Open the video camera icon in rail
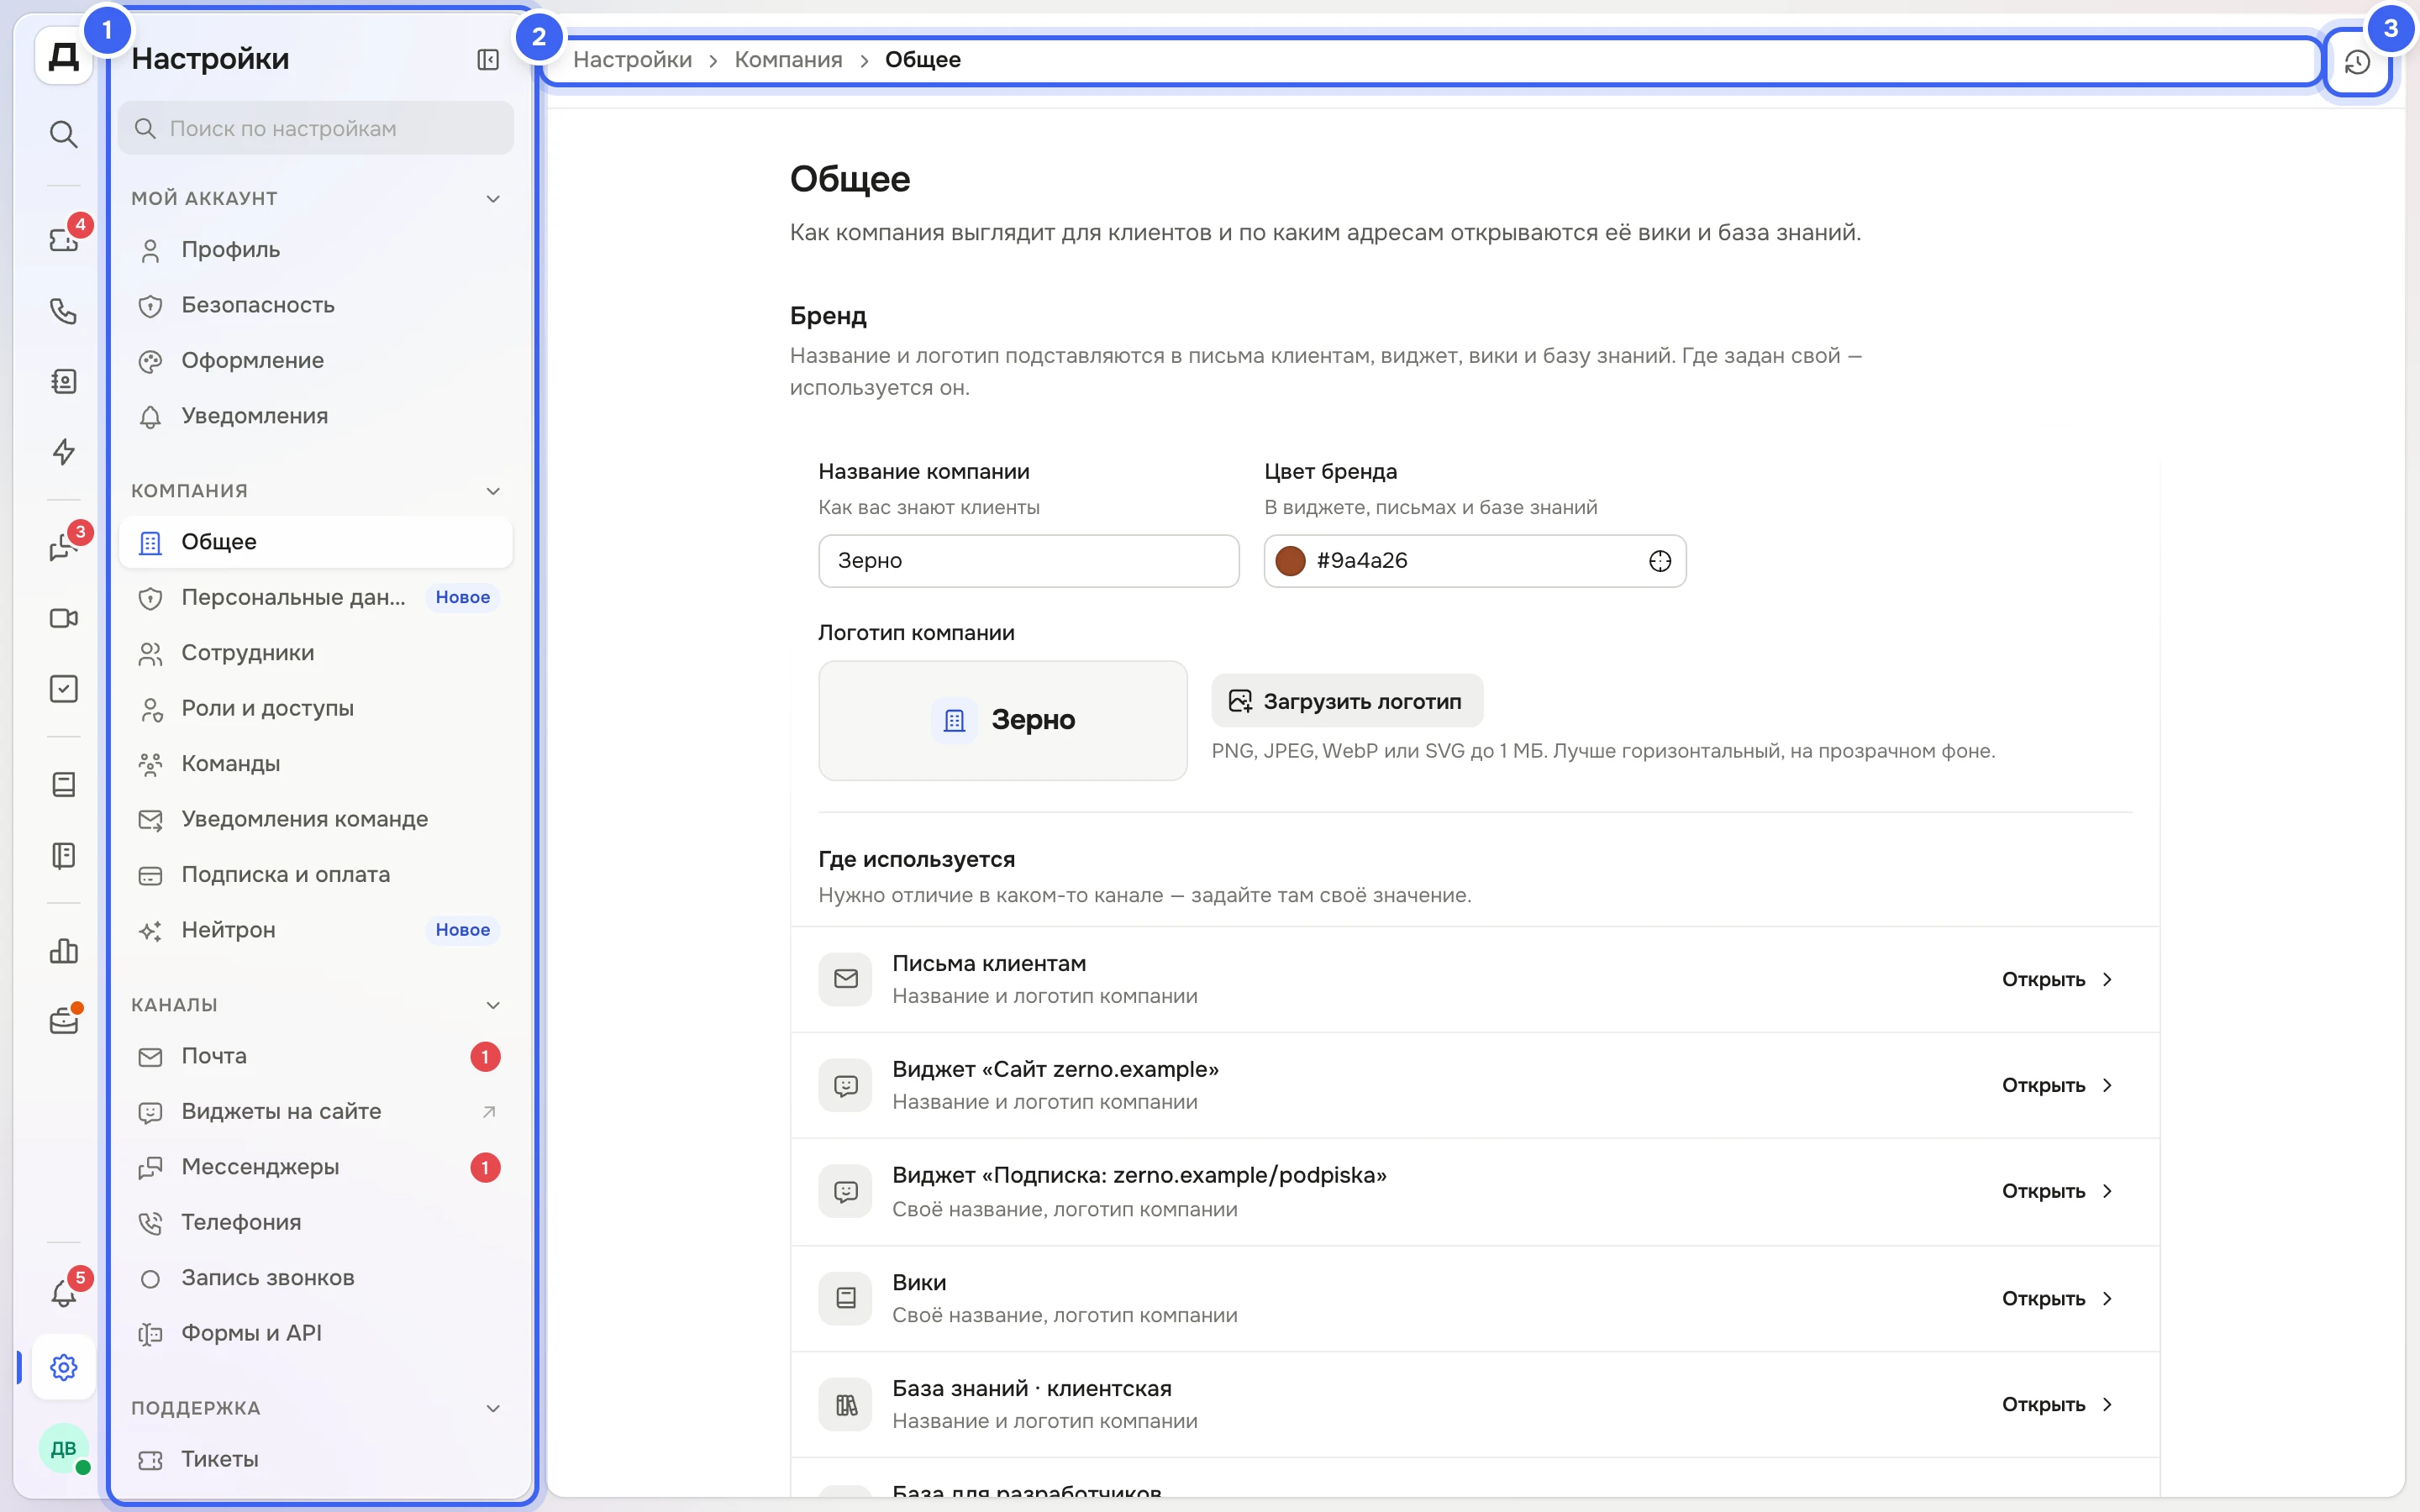 [64, 618]
